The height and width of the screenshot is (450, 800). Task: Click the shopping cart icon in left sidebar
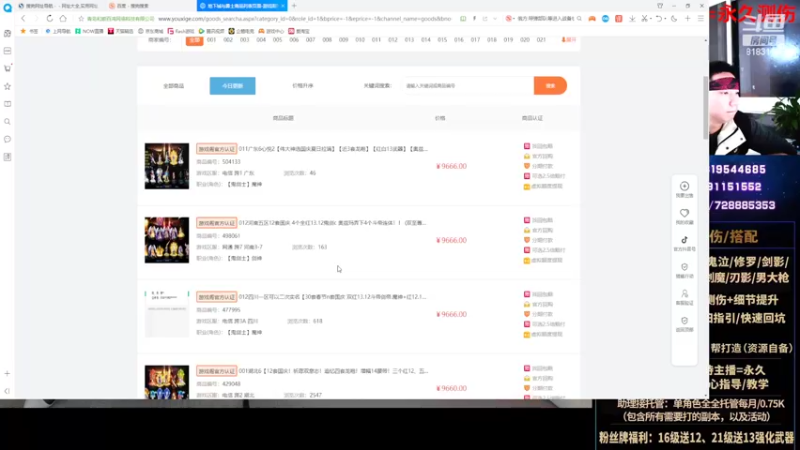coord(7,68)
